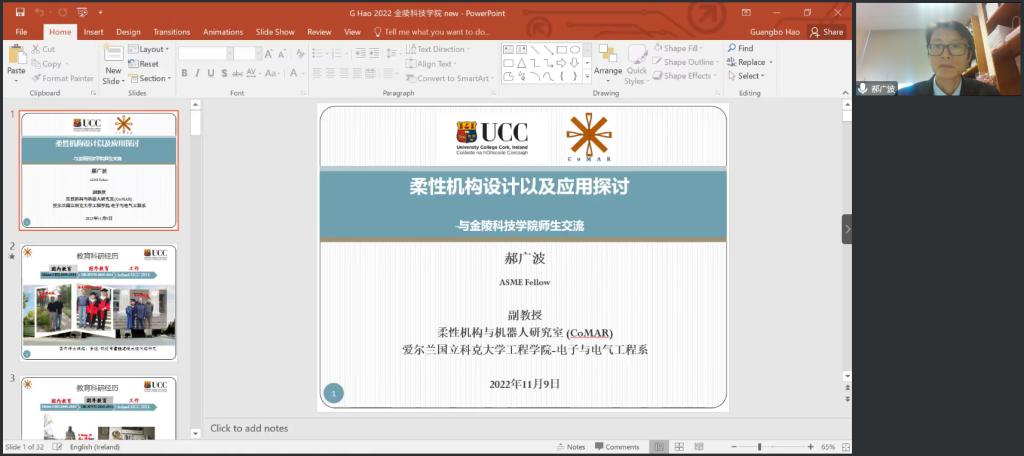Expand the Replace dropdown arrow

pos(770,62)
